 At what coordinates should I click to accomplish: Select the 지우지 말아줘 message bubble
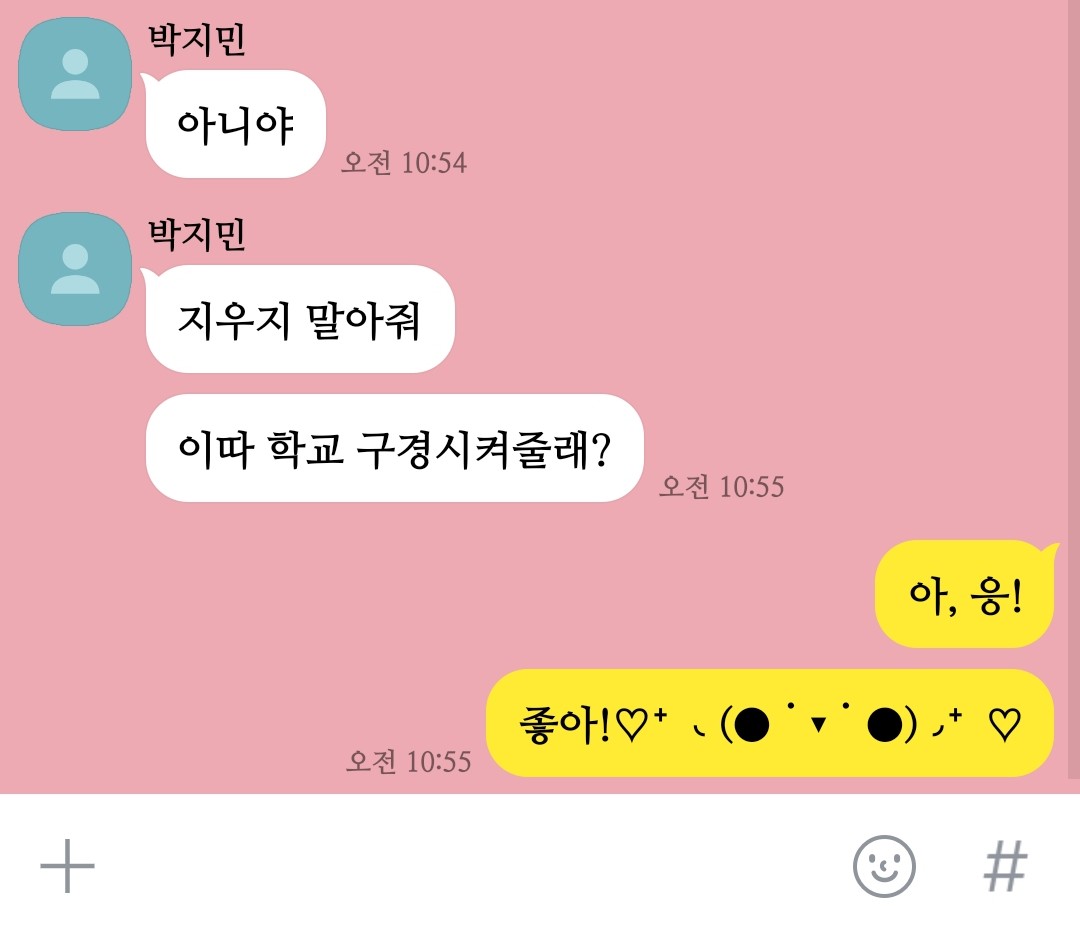tap(300, 319)
